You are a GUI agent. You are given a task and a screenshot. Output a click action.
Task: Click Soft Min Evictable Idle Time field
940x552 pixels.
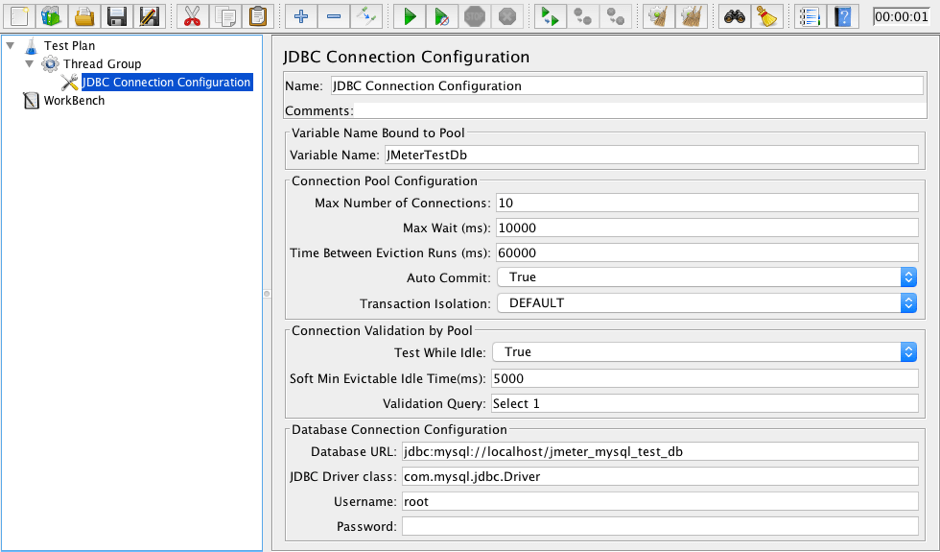pyautogui.click(x=704, y=378)
